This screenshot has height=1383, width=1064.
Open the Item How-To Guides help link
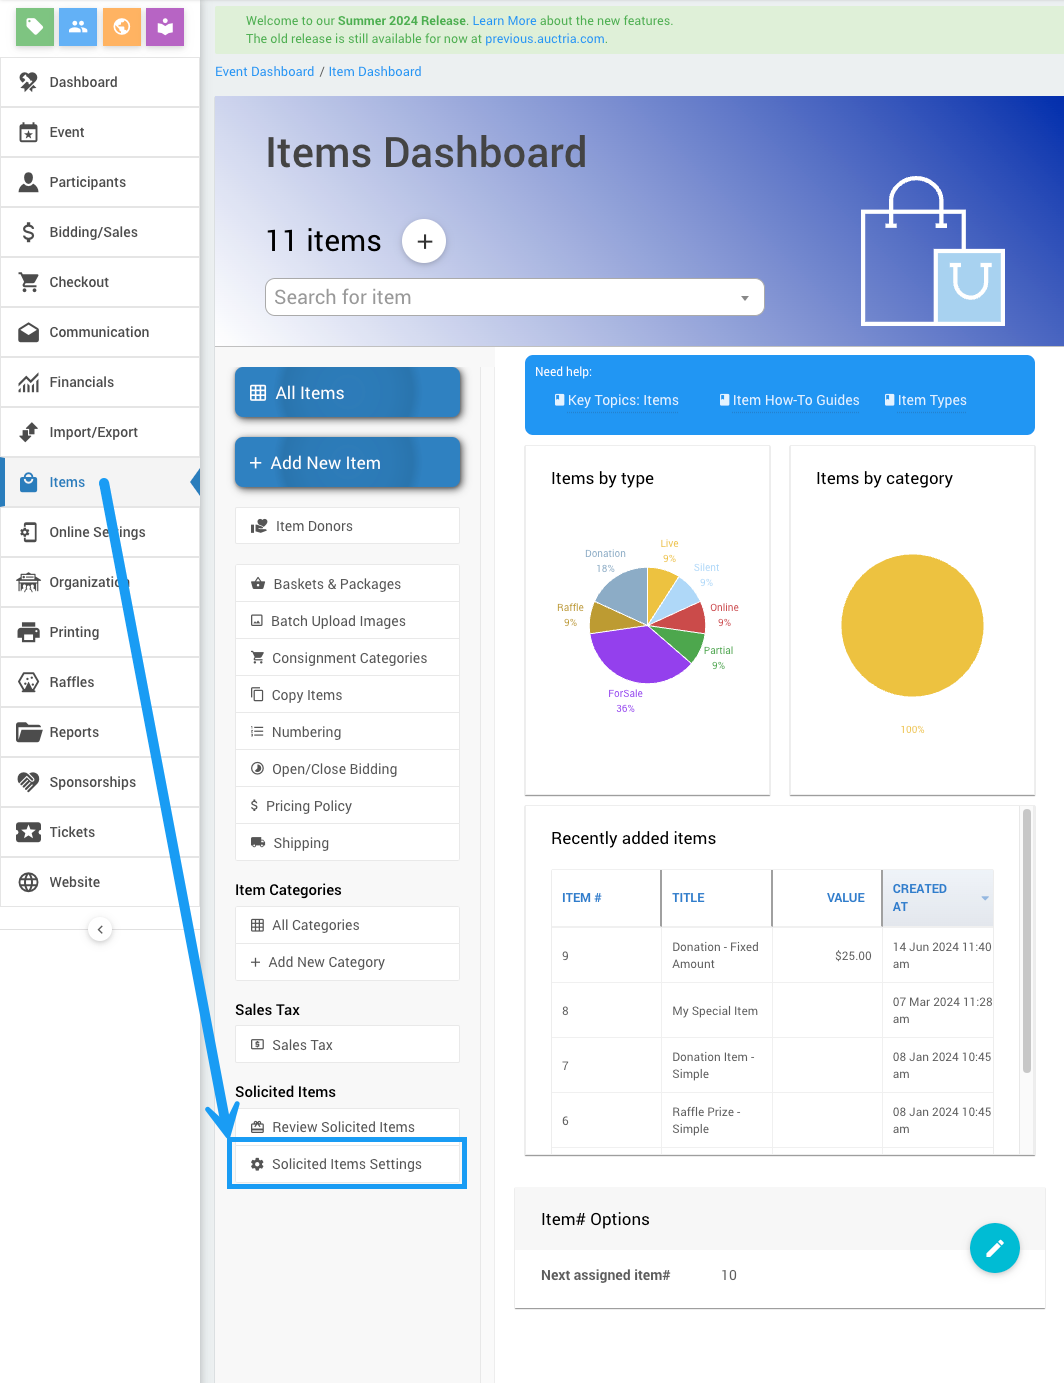(x=795, y=400)
